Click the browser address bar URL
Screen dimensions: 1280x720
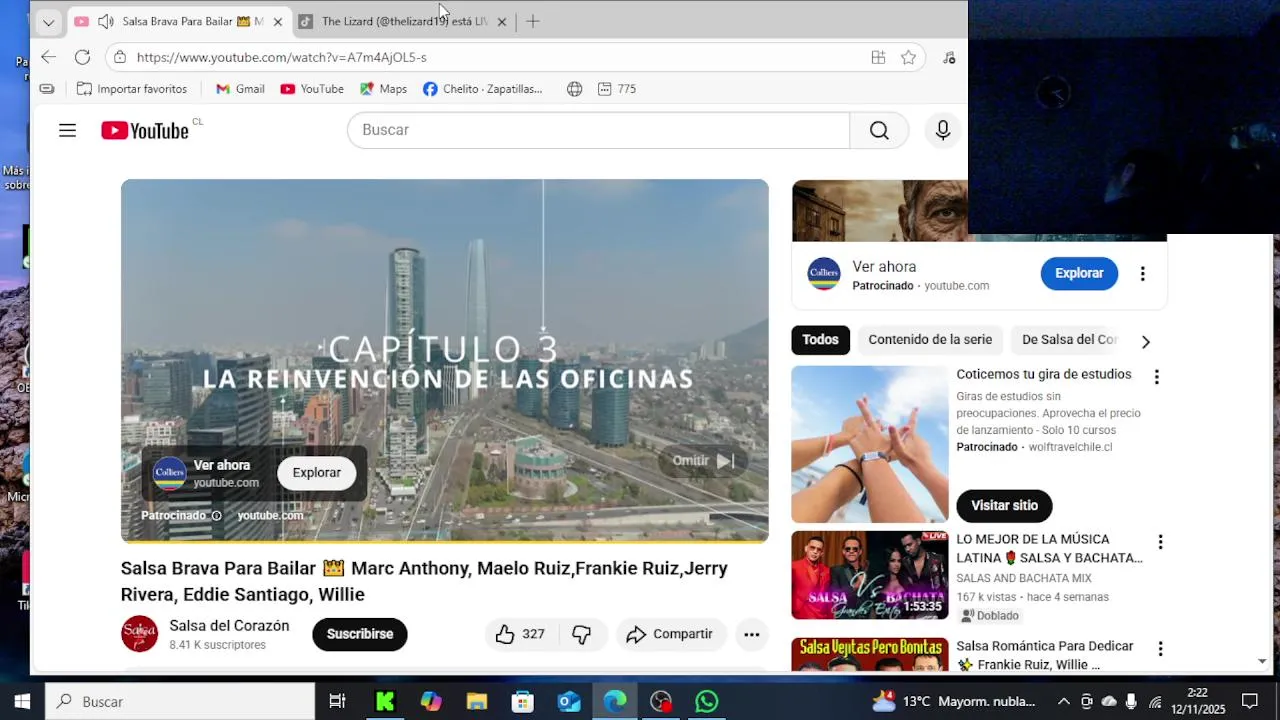coord(281,57)
